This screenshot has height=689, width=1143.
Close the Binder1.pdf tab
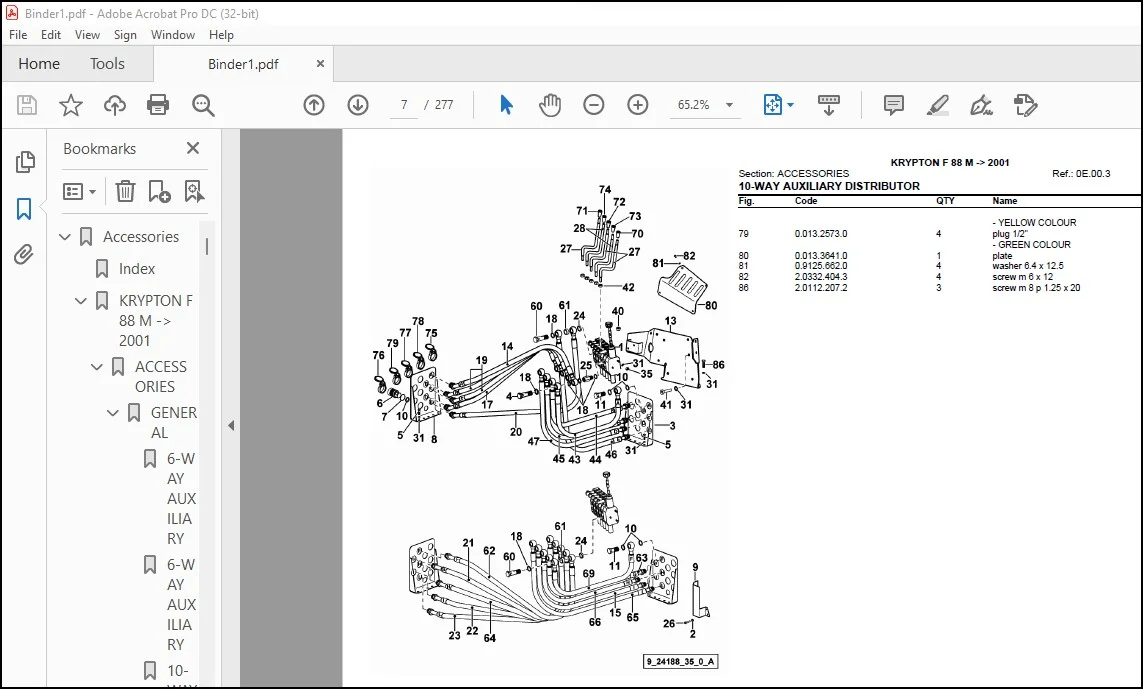point(320,64)
